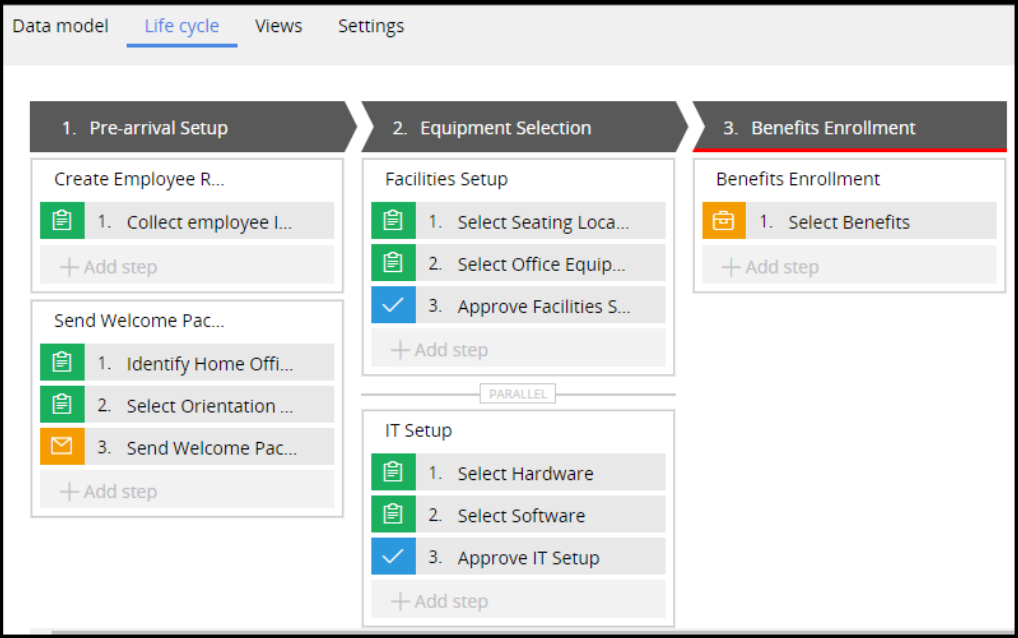Screen dimensions: 1018x638
Task: Click the green icon beside Select Software
Action: [393, 515]
